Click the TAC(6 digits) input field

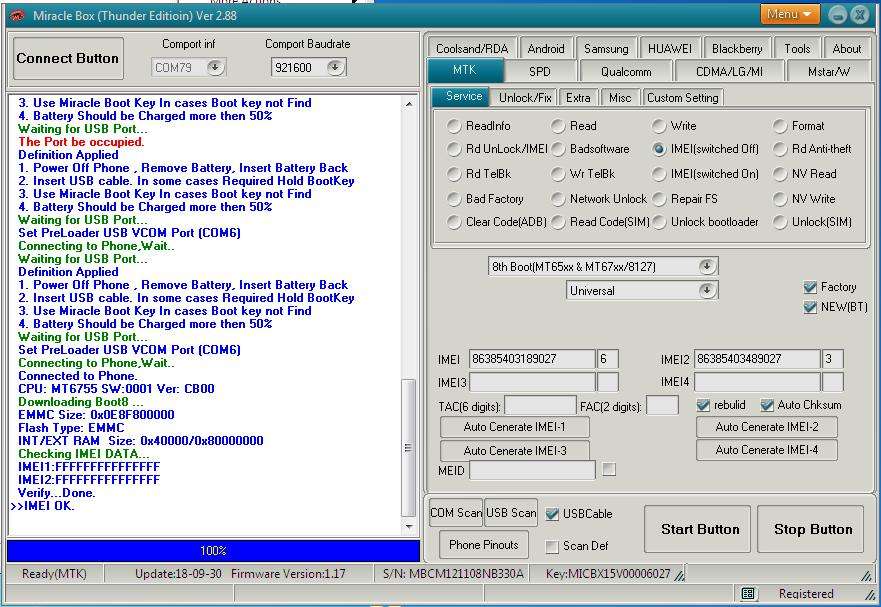541,406
